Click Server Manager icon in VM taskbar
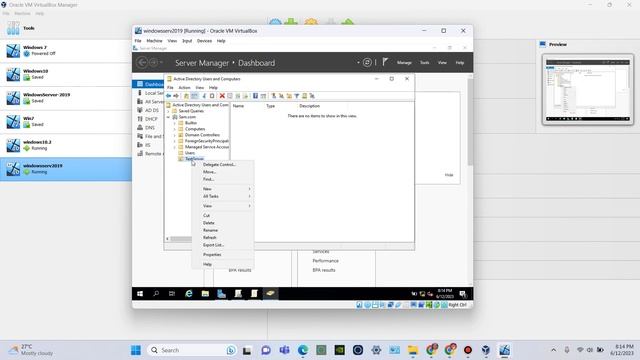640x360 pixels. (221, 293)
